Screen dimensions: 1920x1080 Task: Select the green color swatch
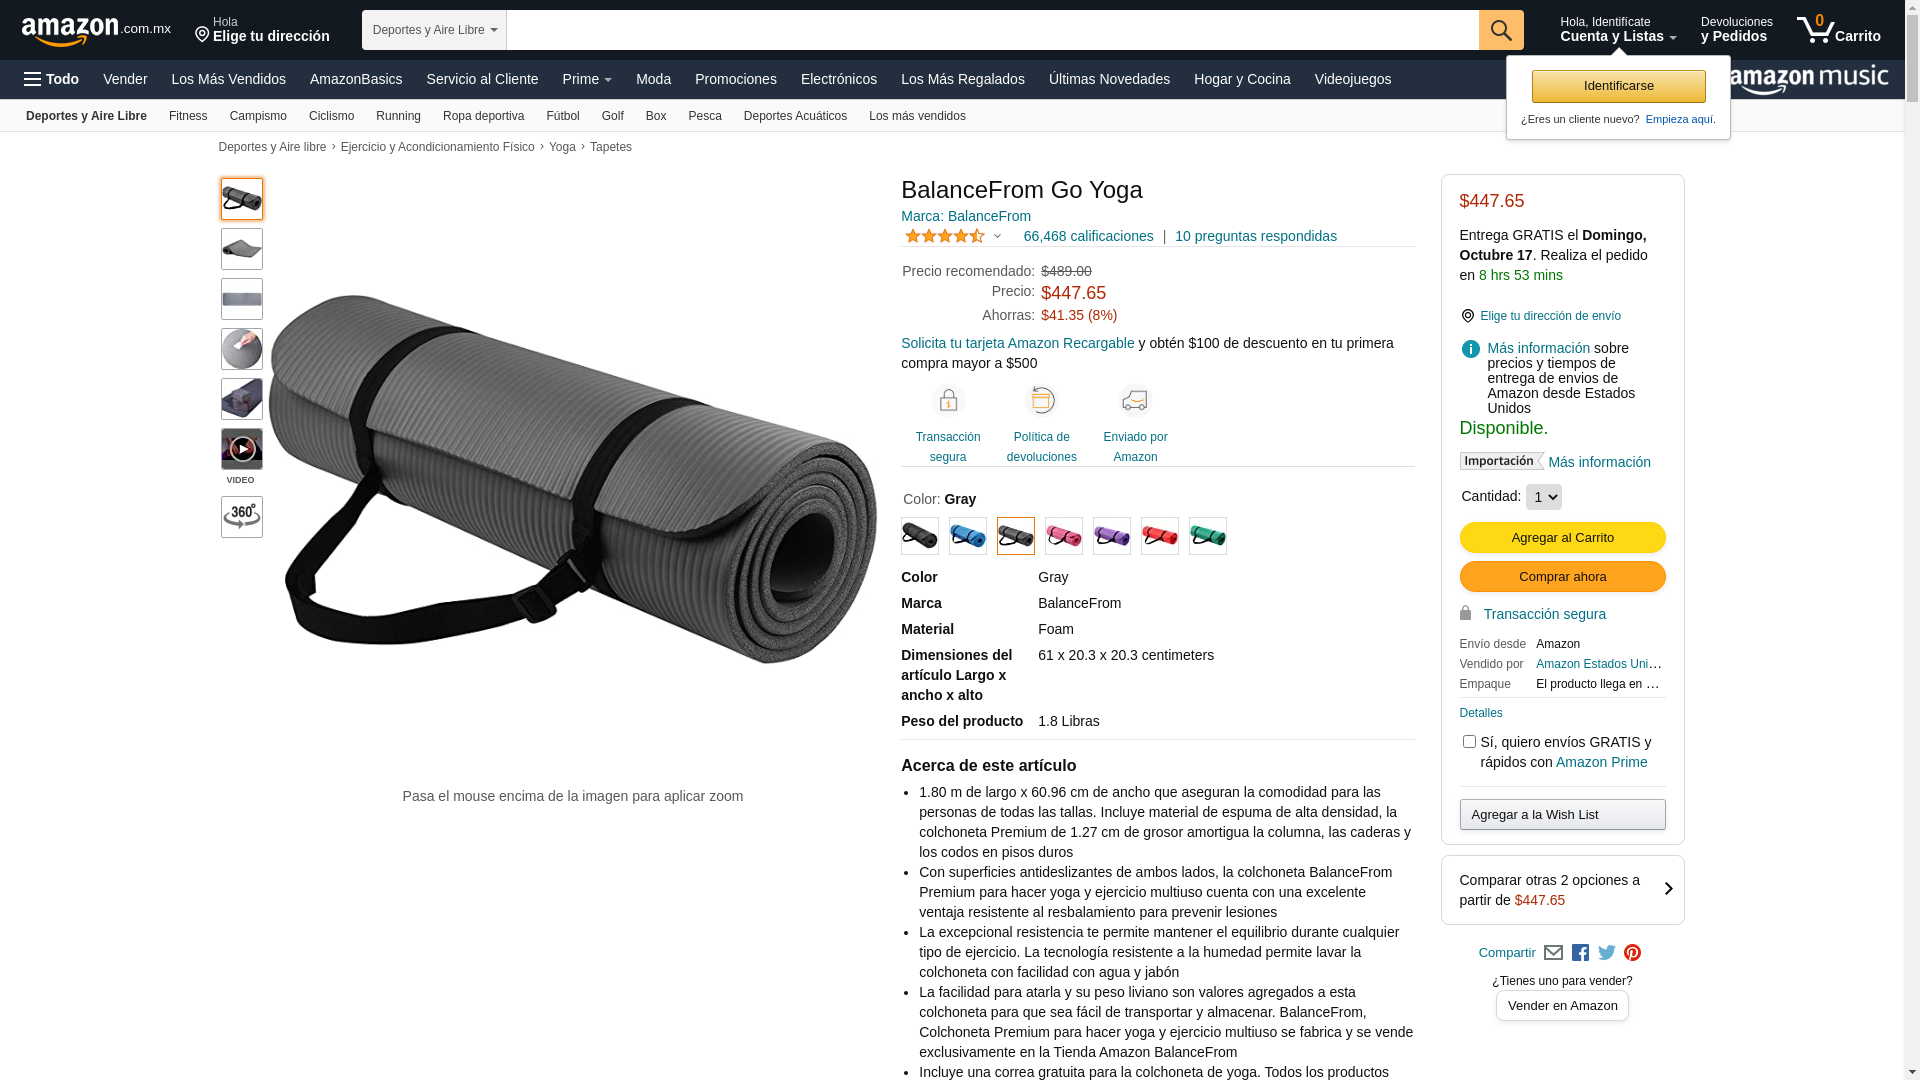1208,536
